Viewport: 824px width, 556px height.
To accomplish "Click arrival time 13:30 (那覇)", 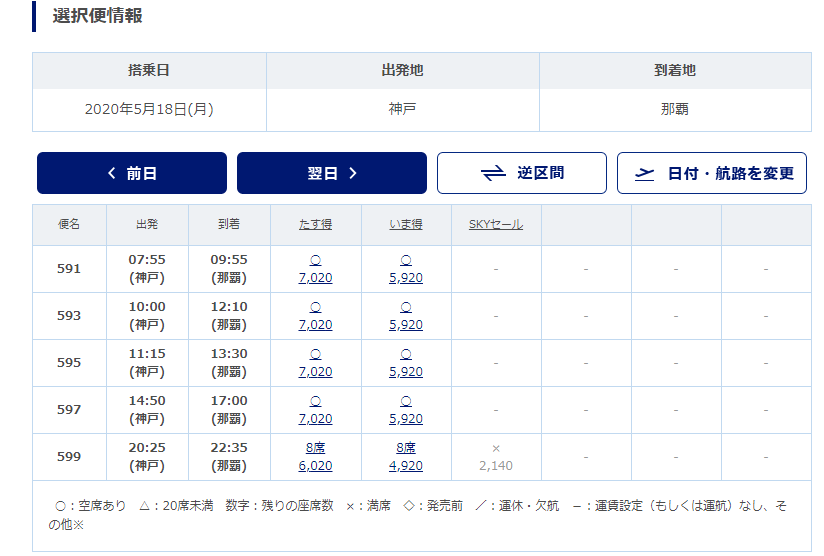I will click(229, 363).
